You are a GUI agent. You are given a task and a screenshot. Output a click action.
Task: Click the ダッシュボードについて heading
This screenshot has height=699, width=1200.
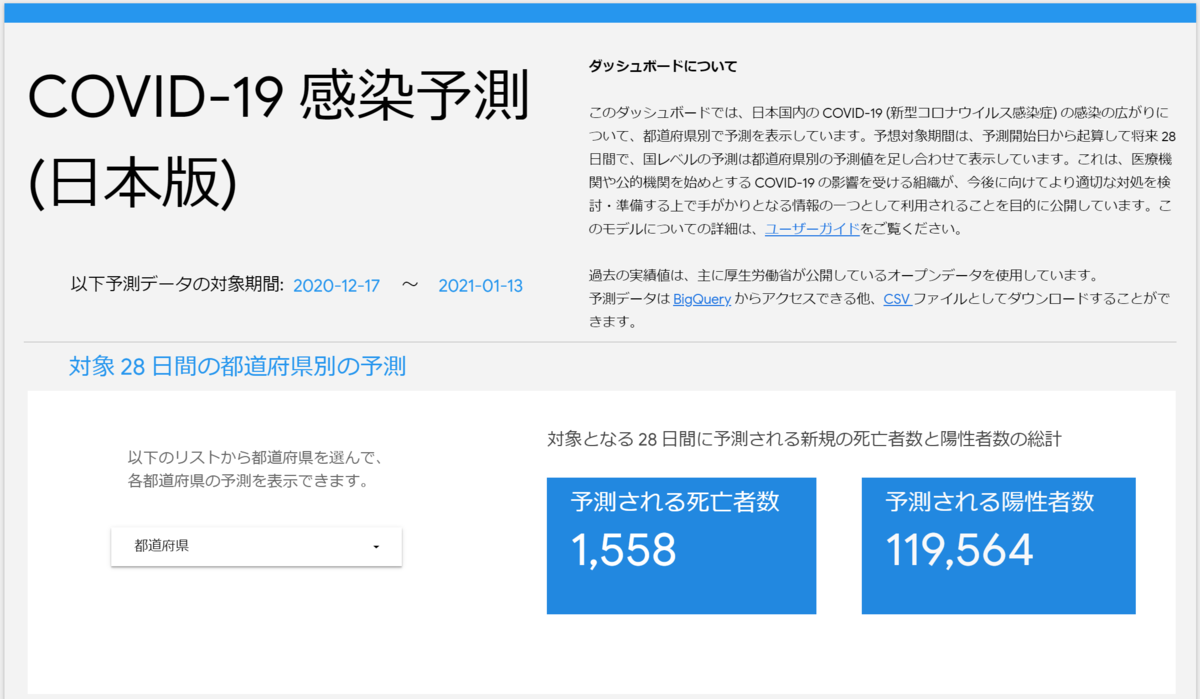tap(662, 67)
